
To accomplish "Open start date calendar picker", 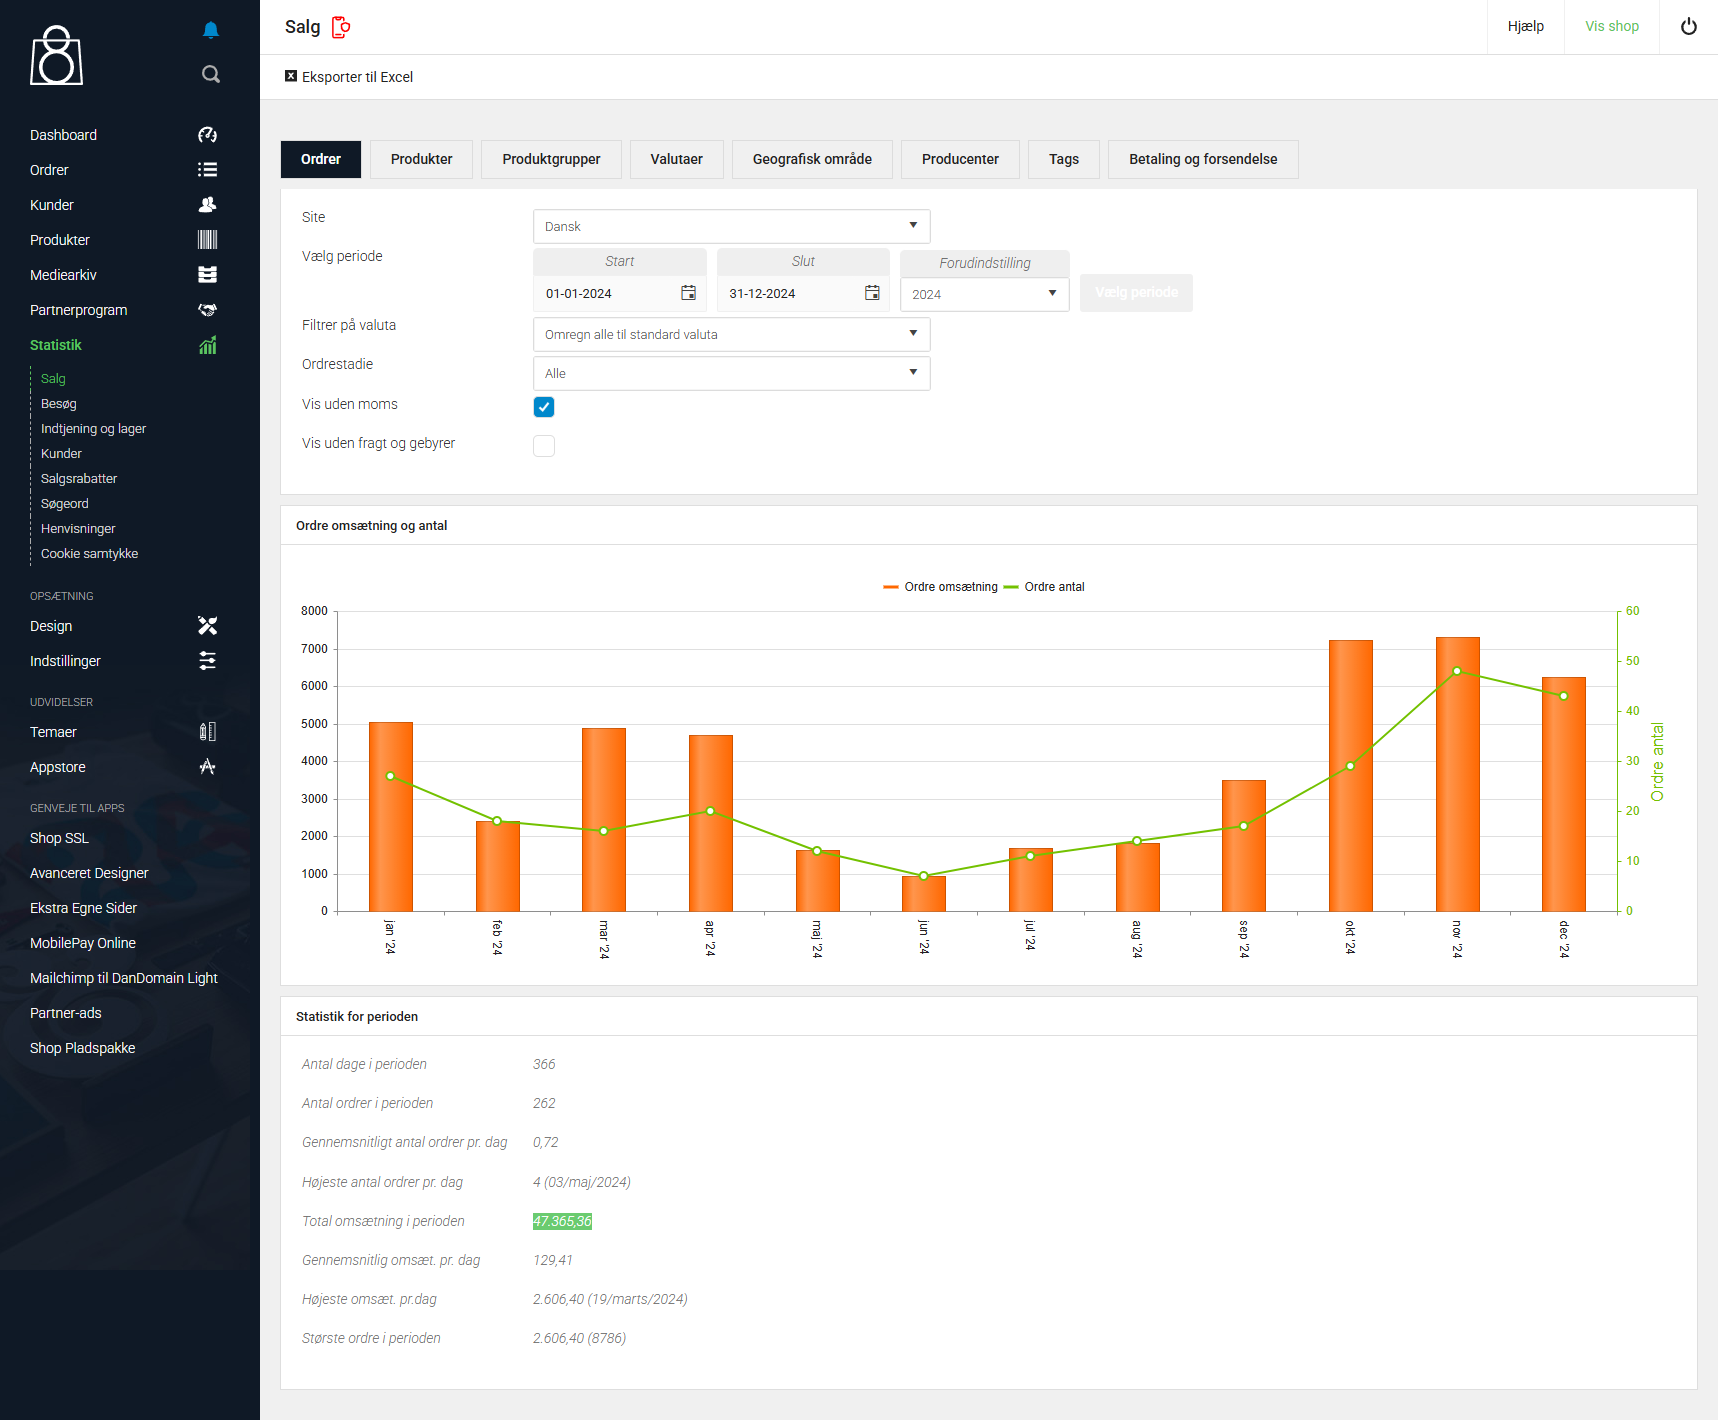I will coord(688,293).
